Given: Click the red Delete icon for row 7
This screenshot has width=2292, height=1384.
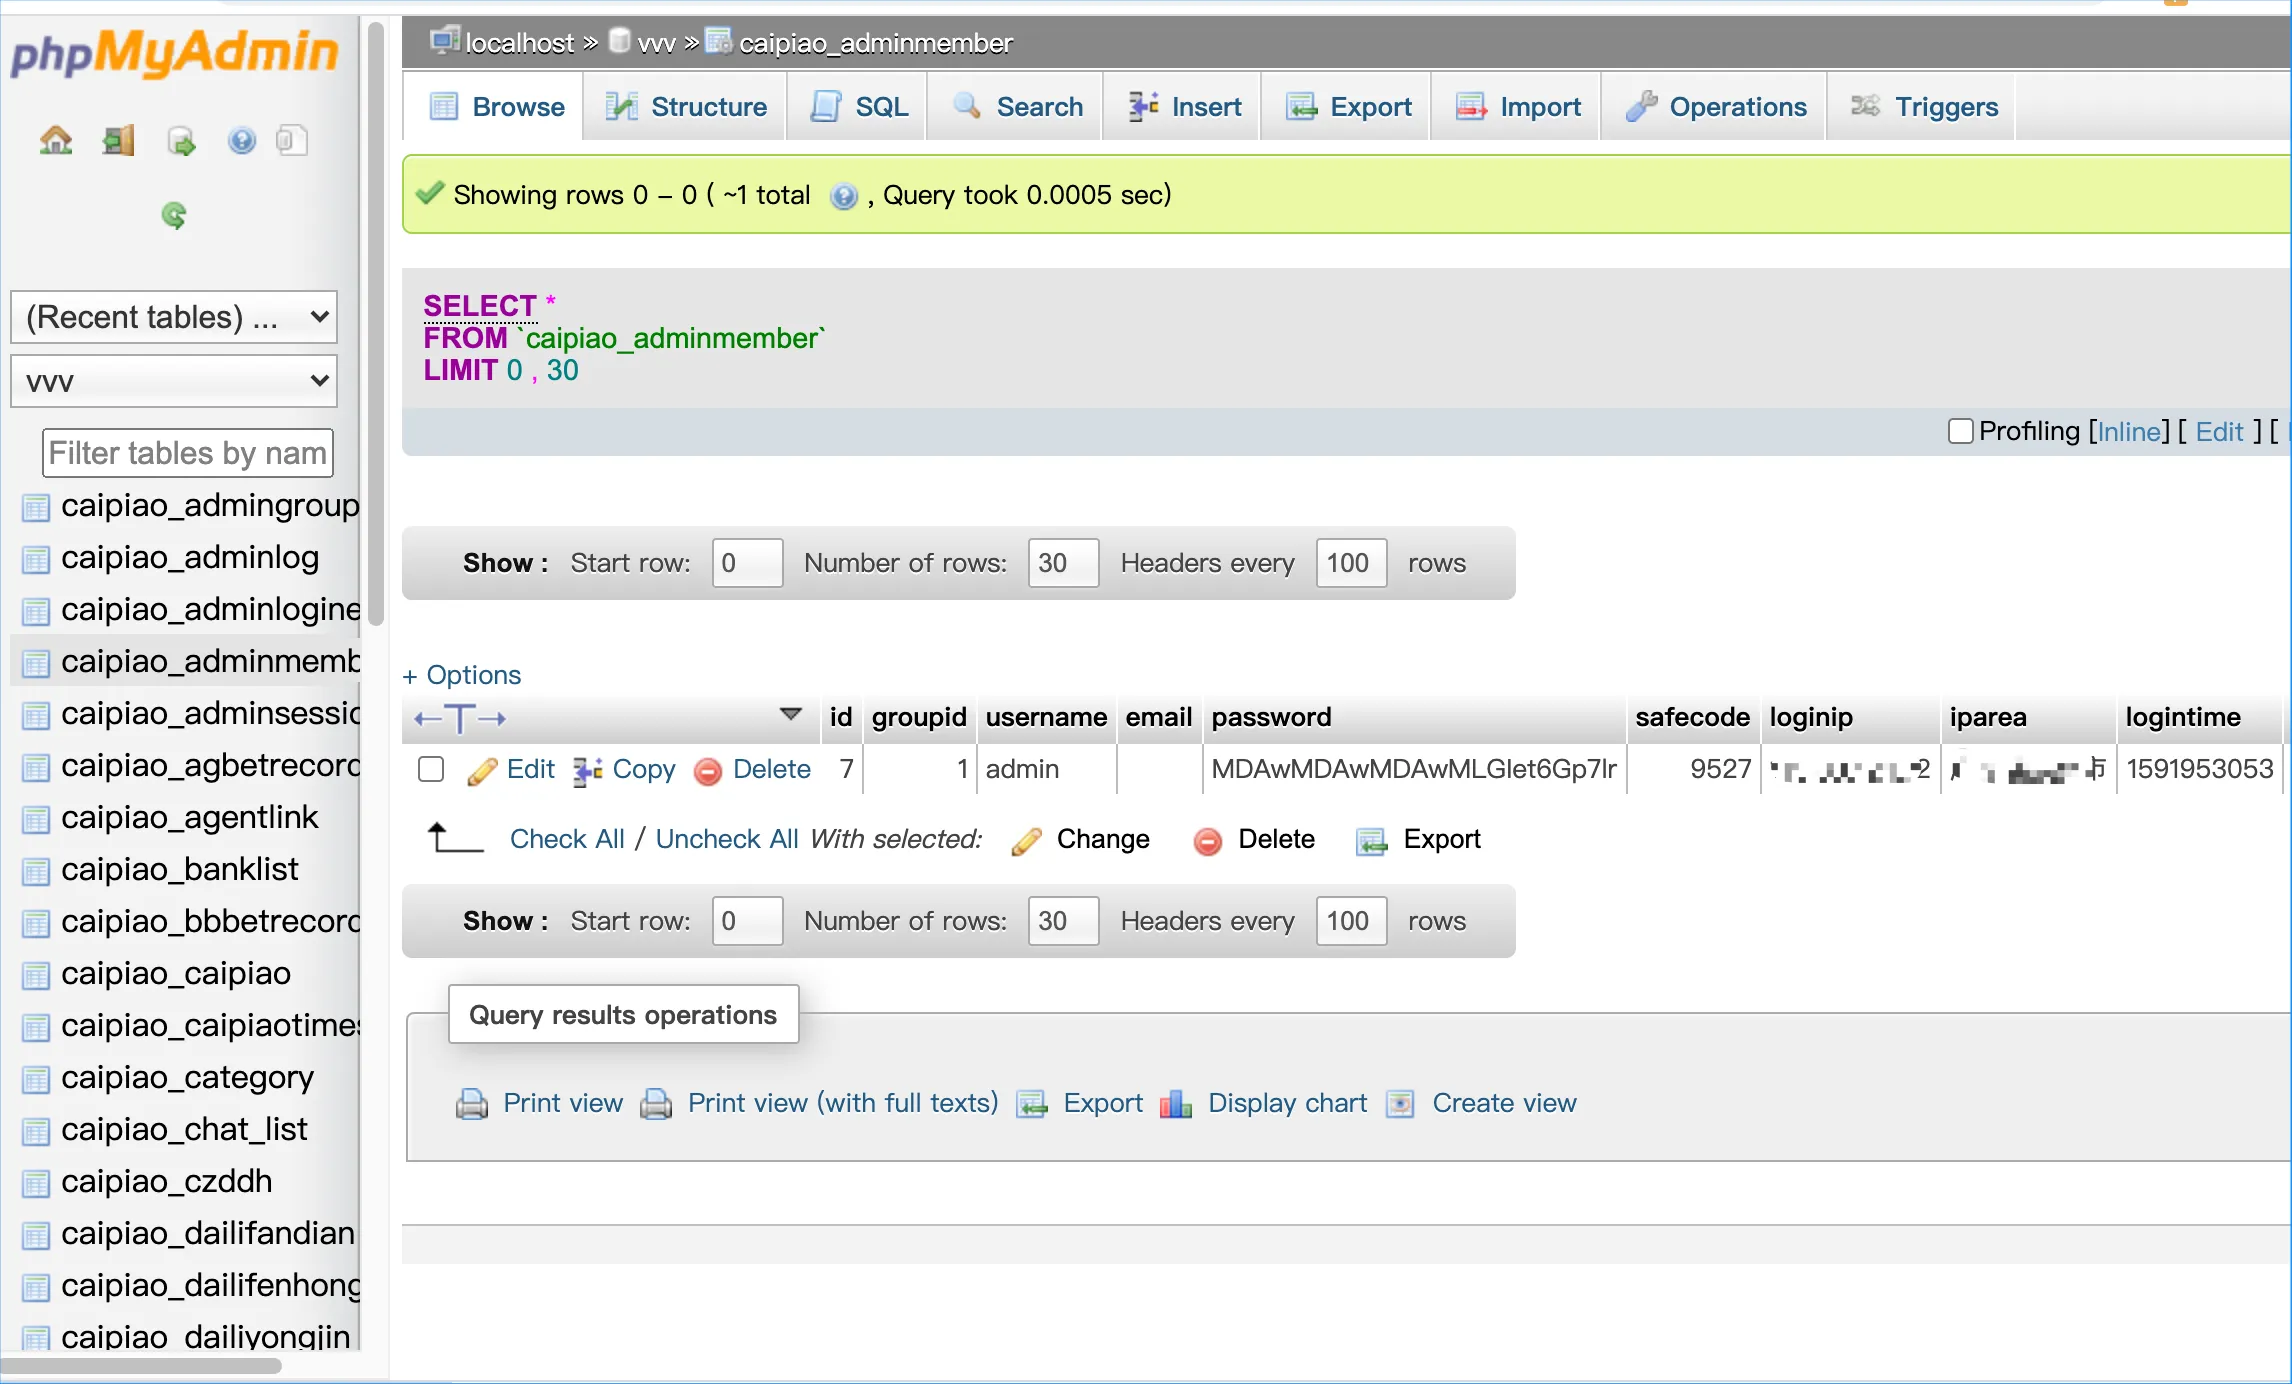Looking at the screenshot, I should point(708,770).
